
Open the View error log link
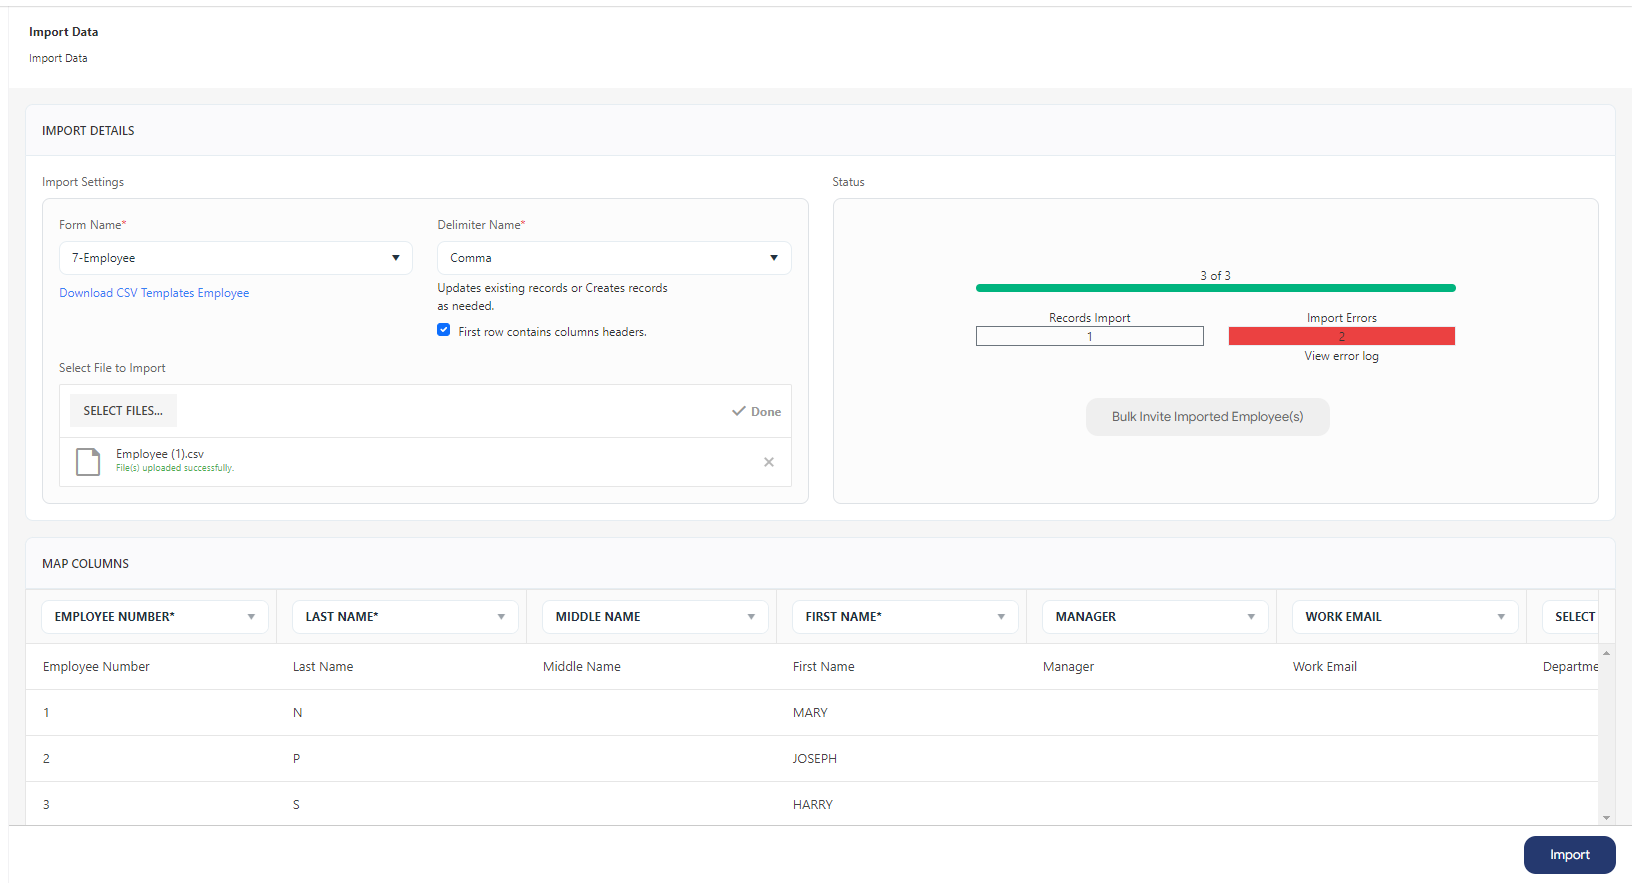click(x=1341, y=356)
